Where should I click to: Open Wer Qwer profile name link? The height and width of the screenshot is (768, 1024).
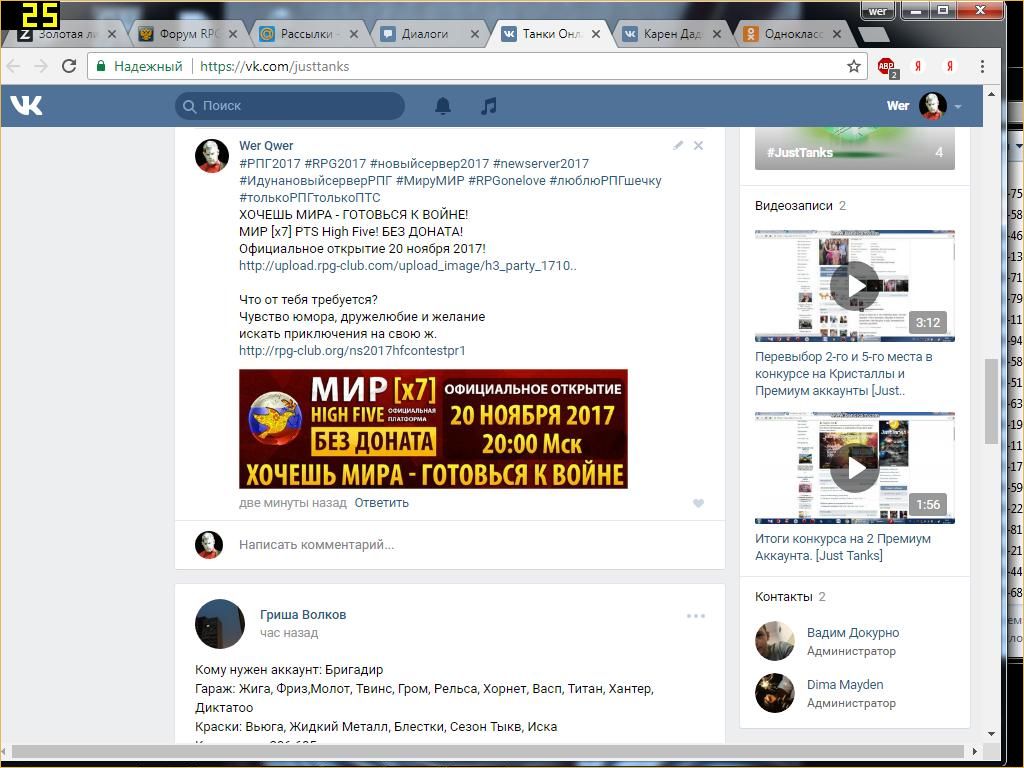point(266,146)
